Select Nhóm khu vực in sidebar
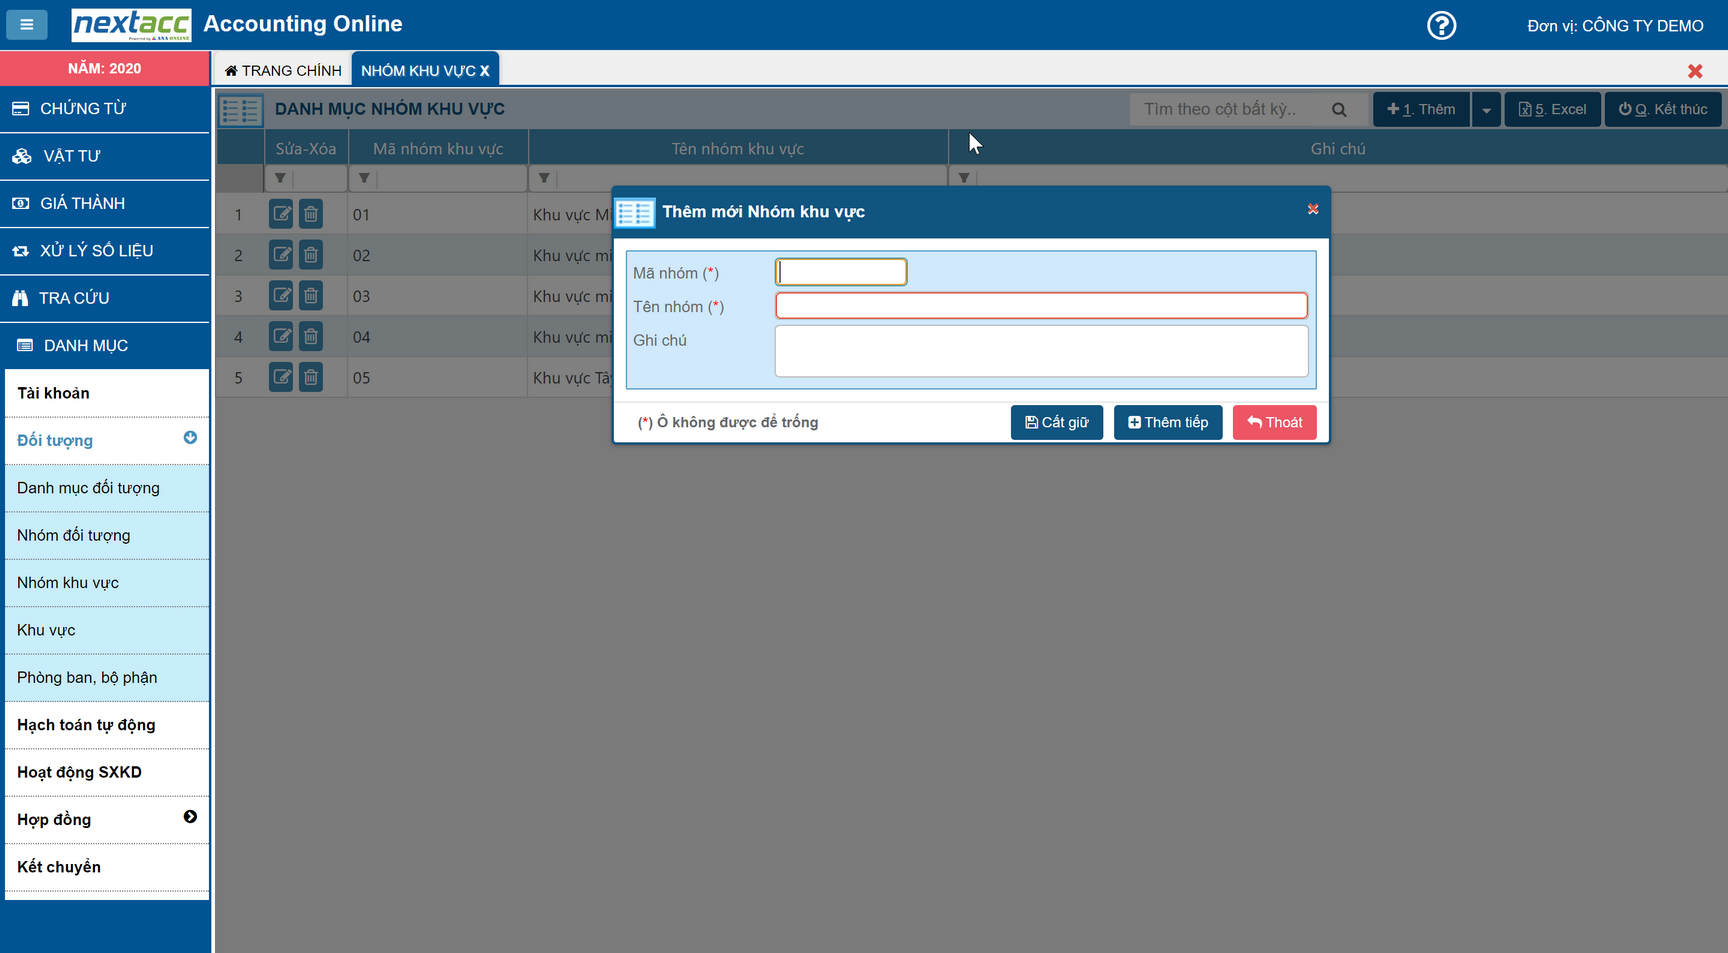Screen dimensions: 1728x953 (68, 583)
